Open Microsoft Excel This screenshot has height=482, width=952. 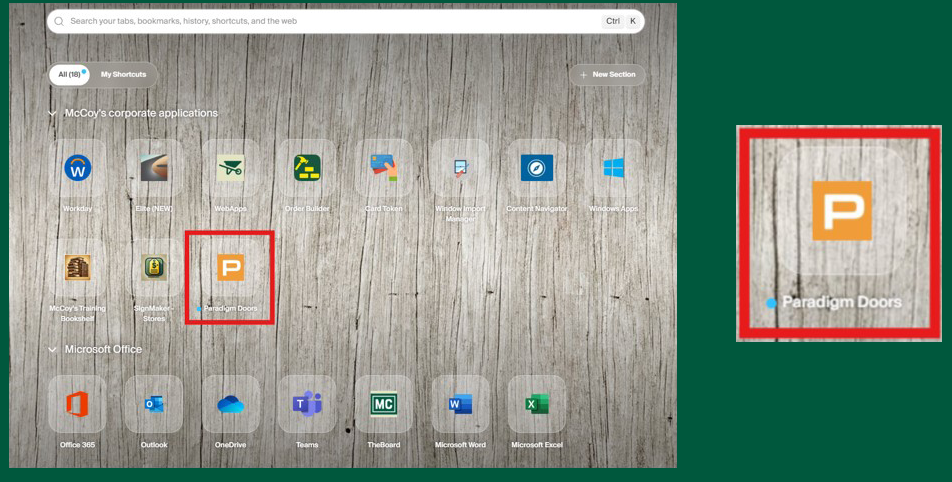pos(537,404)
